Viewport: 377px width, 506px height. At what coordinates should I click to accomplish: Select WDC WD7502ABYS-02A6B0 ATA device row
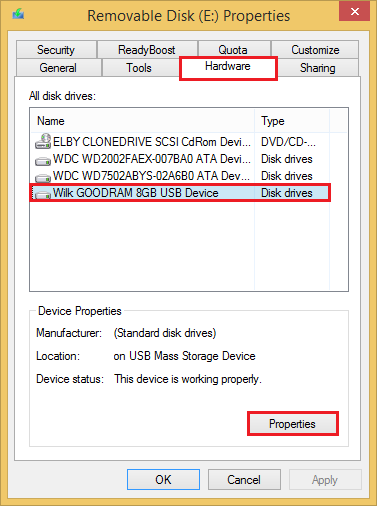point(180,176)
